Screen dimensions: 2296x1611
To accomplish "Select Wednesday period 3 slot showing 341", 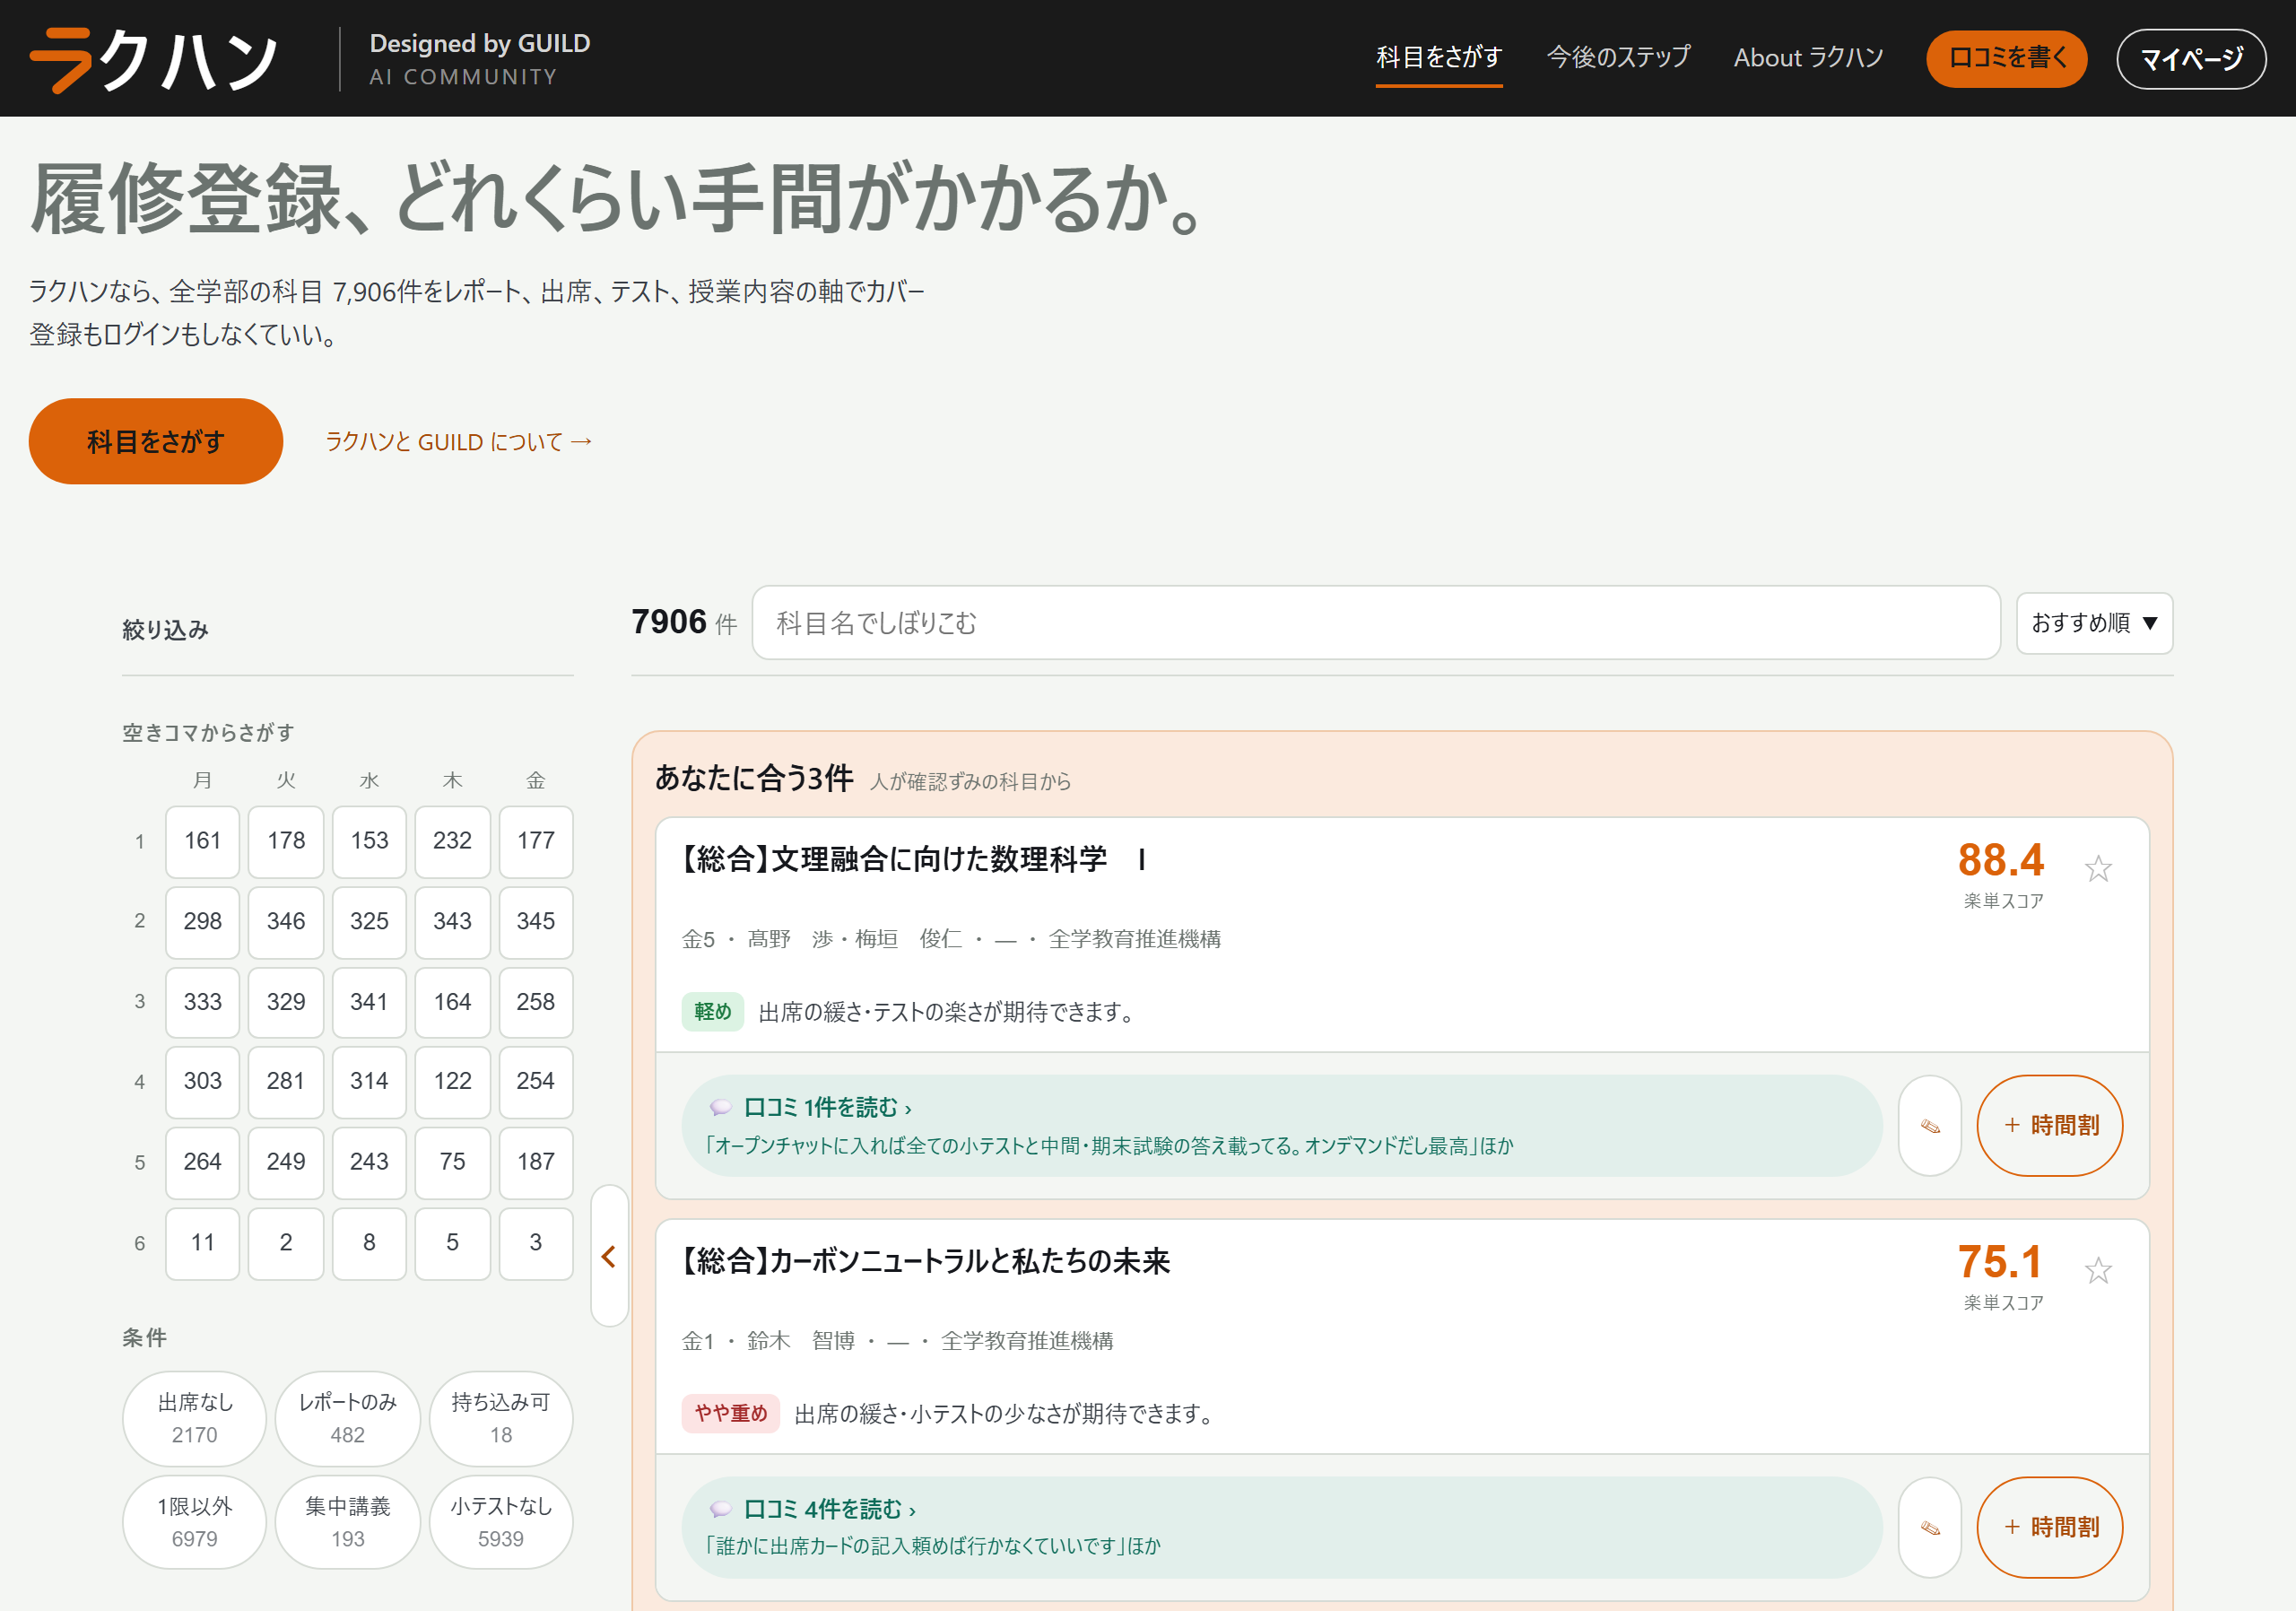I will point(369,1002).
